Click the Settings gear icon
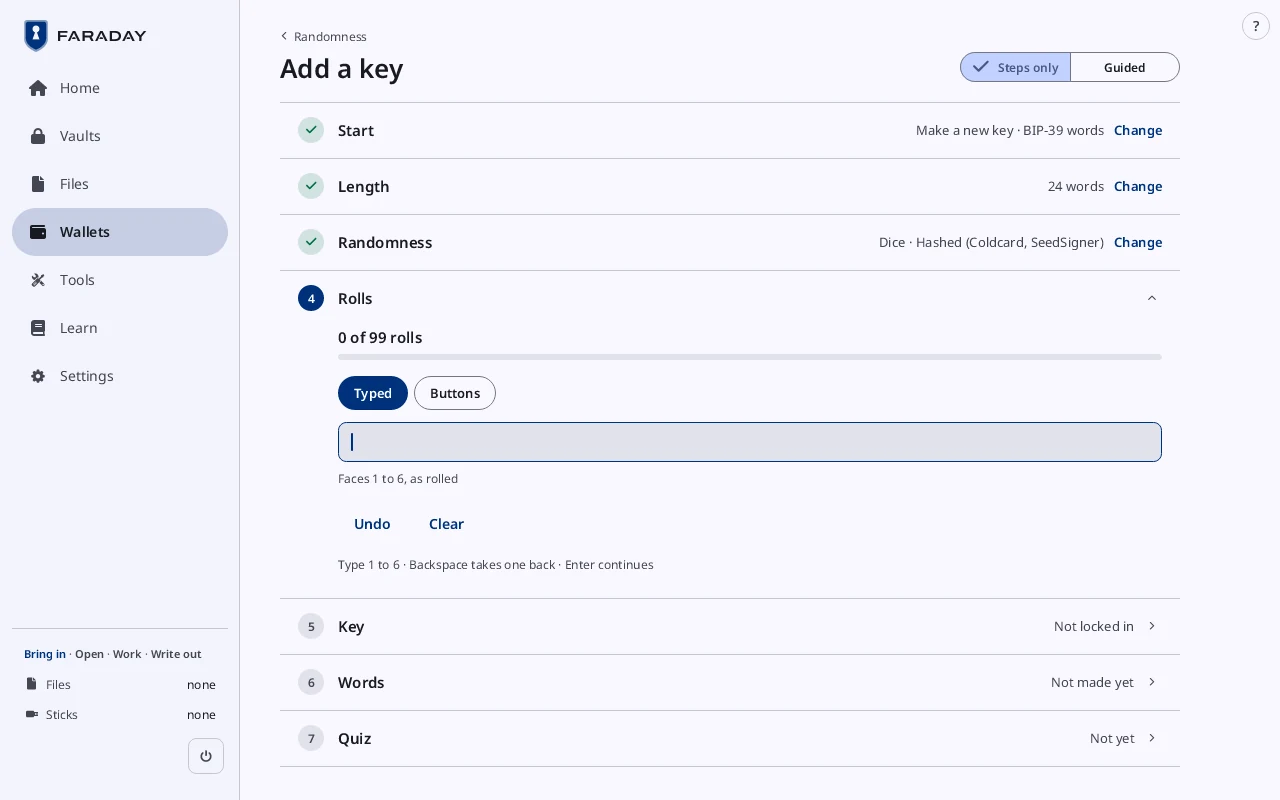The image size is (1280, 800). 38,376
